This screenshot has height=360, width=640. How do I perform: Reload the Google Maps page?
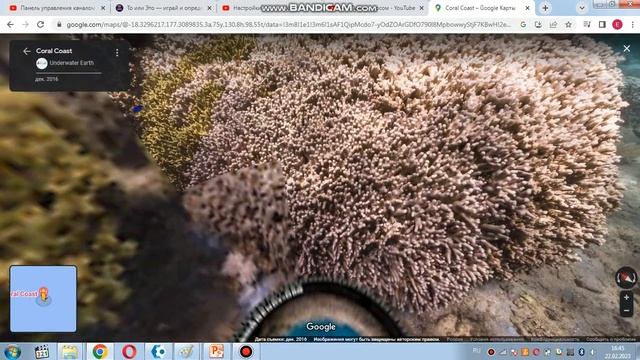coord(40,24)
